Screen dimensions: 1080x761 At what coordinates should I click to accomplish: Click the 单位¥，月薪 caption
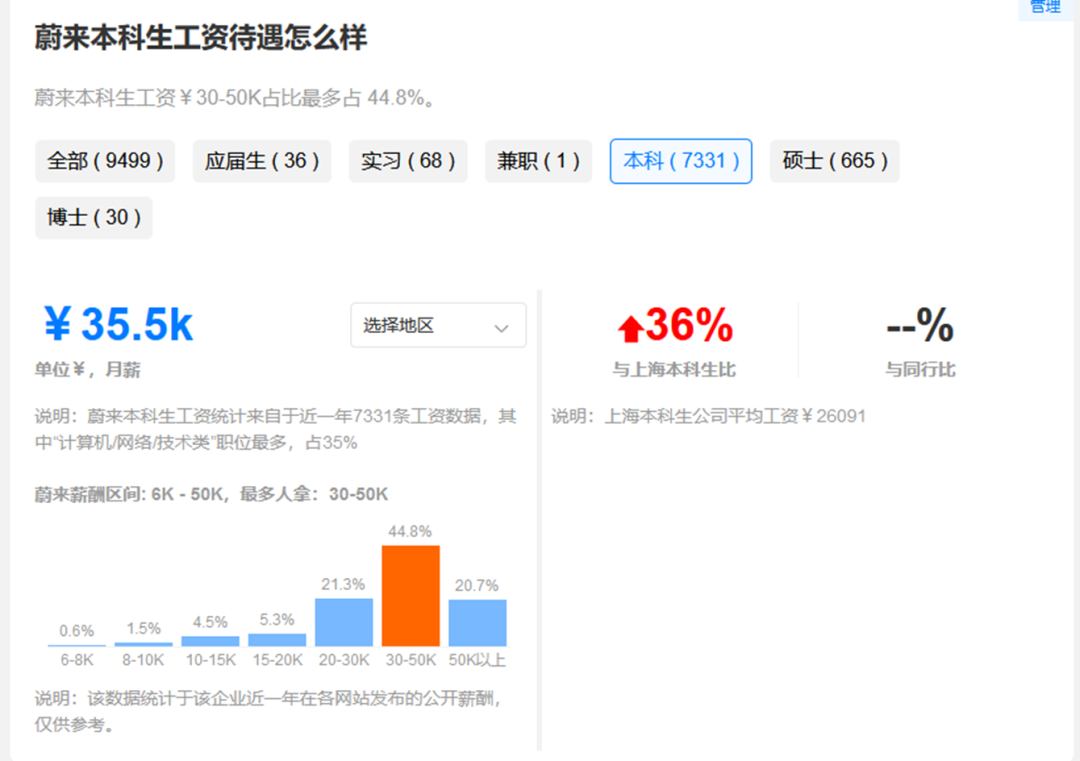pyautogui.click(x=87, y=370)
